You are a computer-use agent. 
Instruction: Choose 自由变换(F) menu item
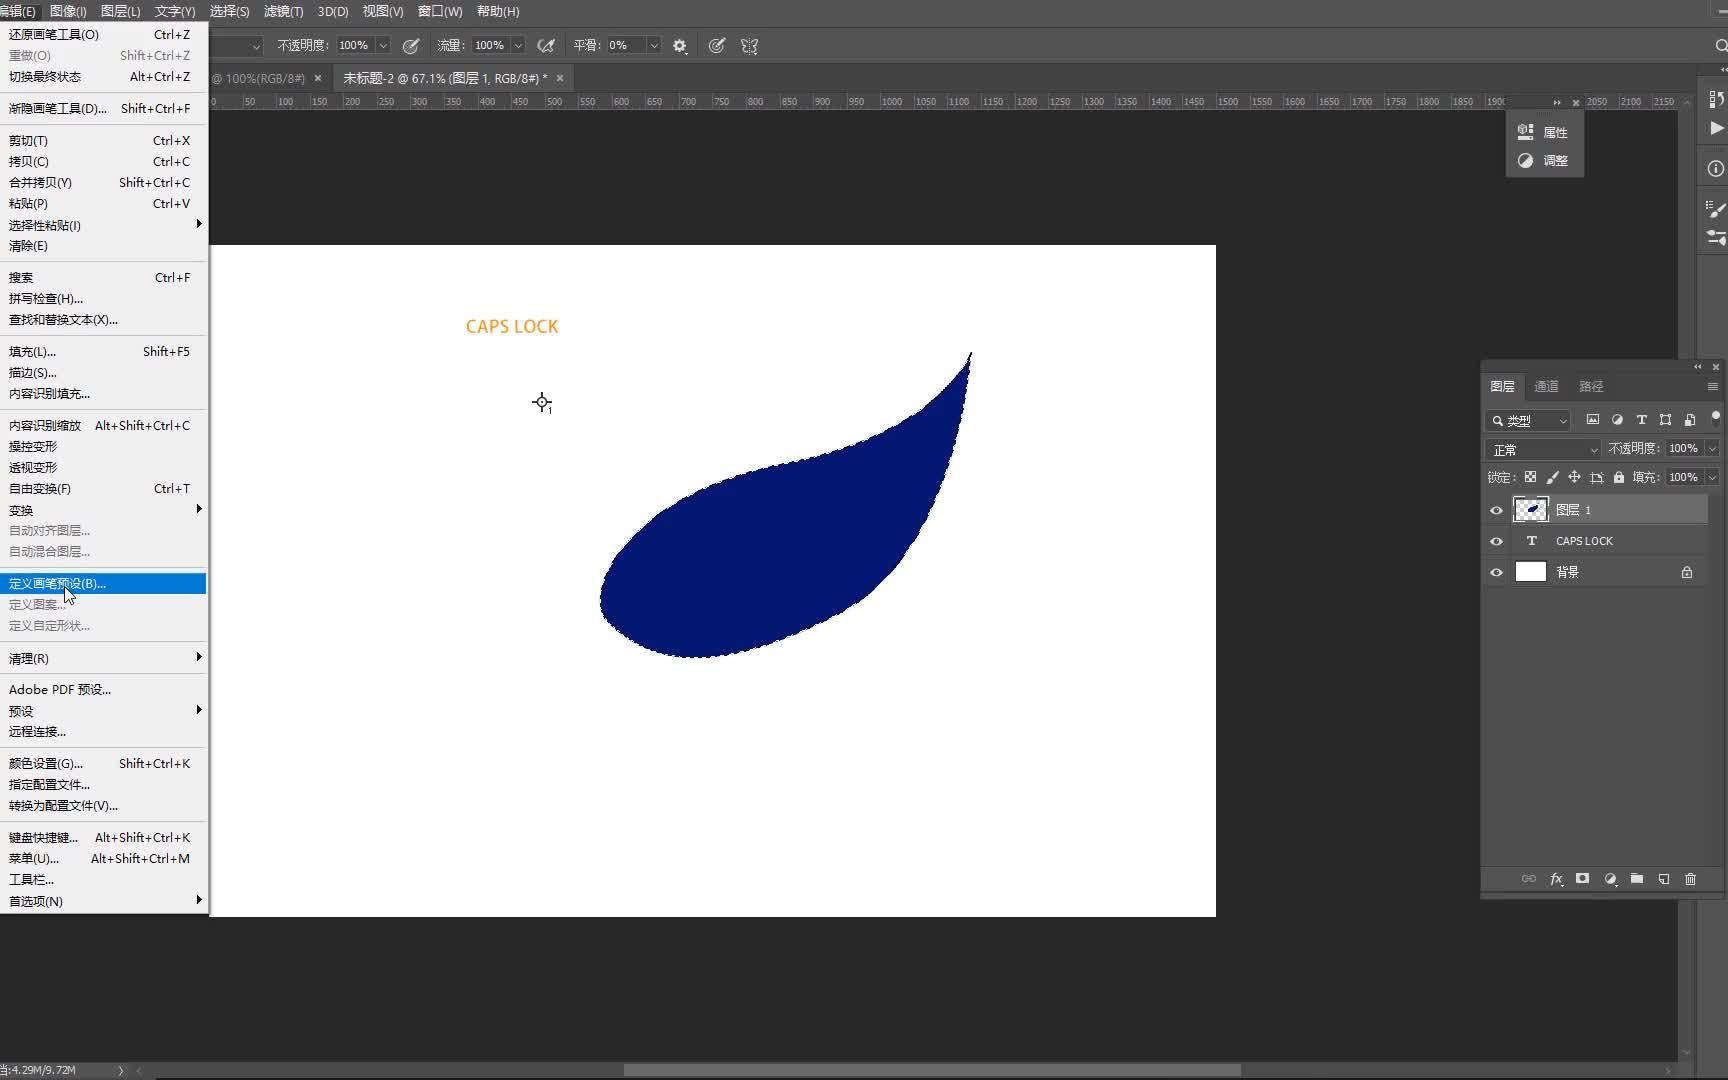pos(104,489)
